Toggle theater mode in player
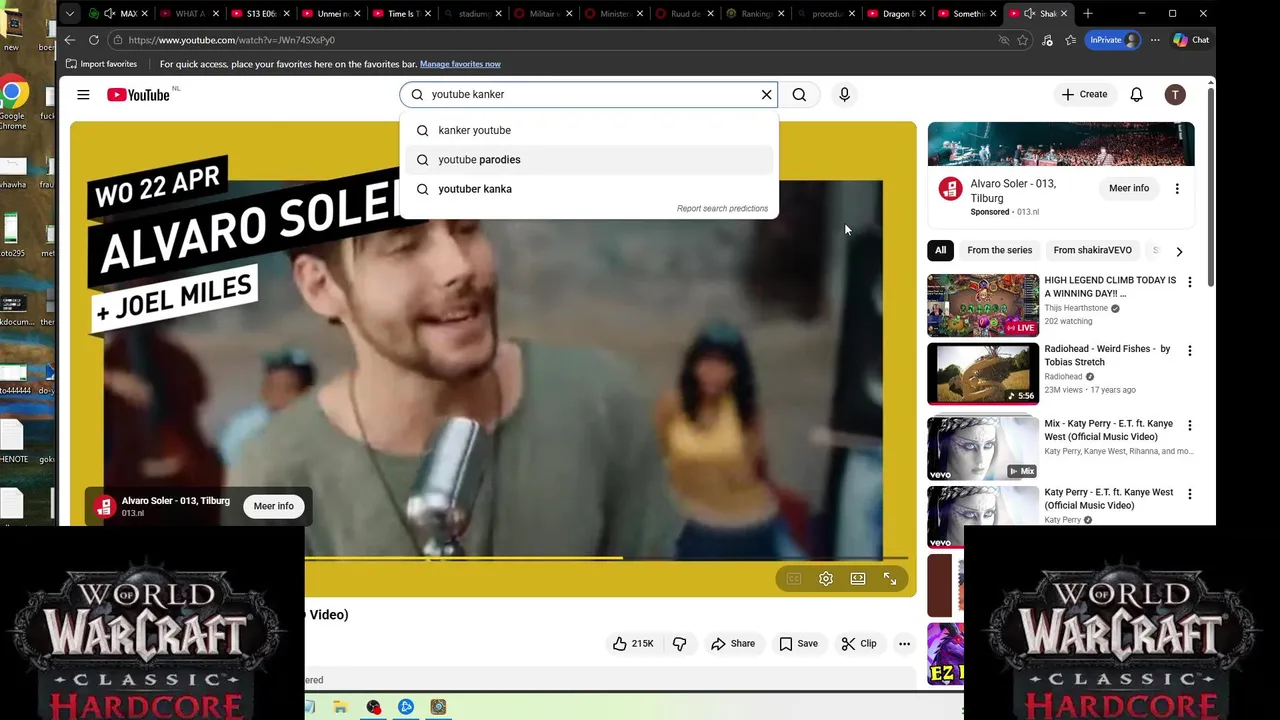Viewport: 1280px width, 720px height. [858, 578]
